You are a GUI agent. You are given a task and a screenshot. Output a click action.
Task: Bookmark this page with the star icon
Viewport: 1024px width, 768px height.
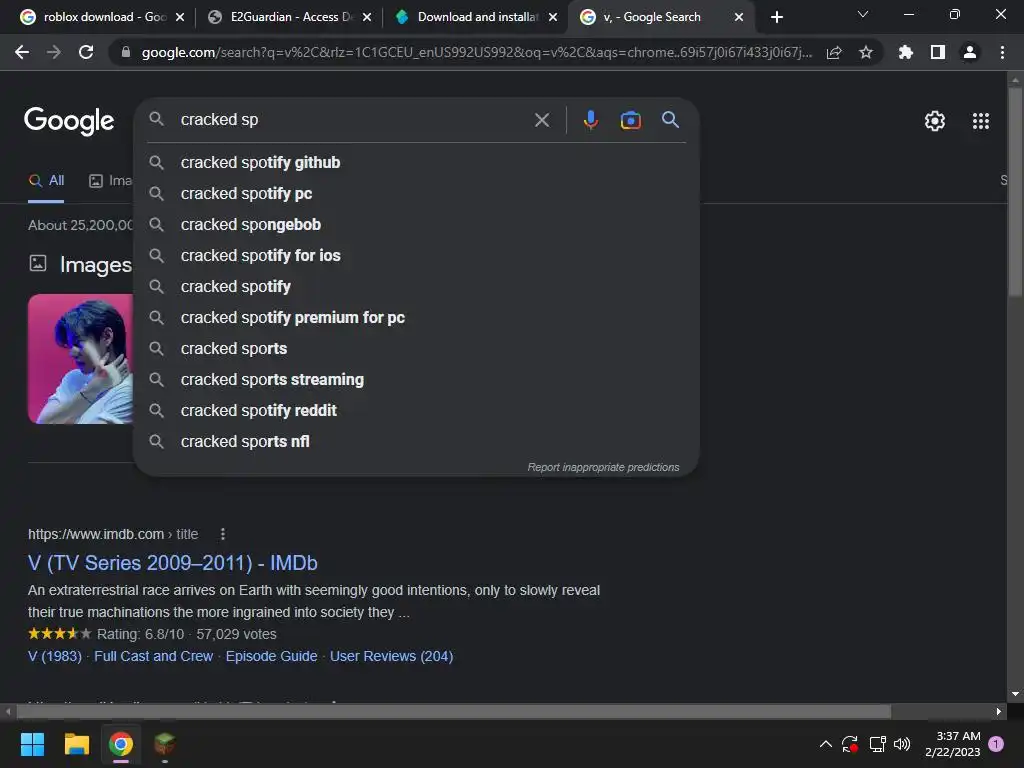point(865,52)
